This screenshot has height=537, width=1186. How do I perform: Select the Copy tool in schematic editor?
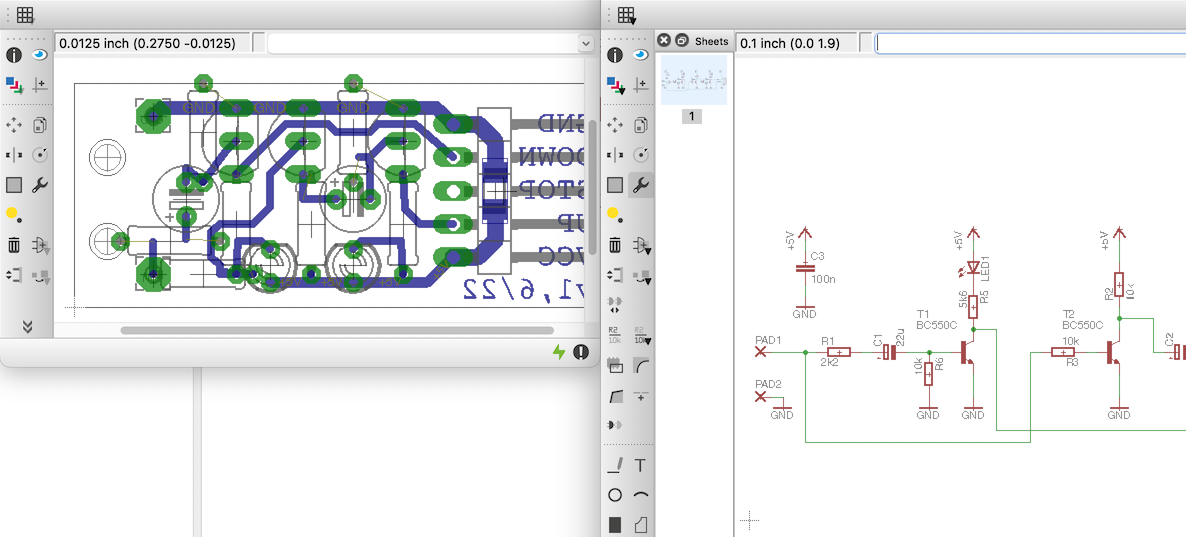640,125
